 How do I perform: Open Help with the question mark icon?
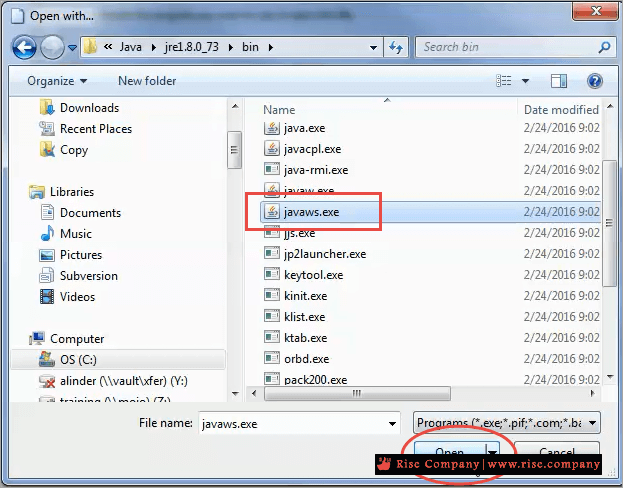pos(594,81)
